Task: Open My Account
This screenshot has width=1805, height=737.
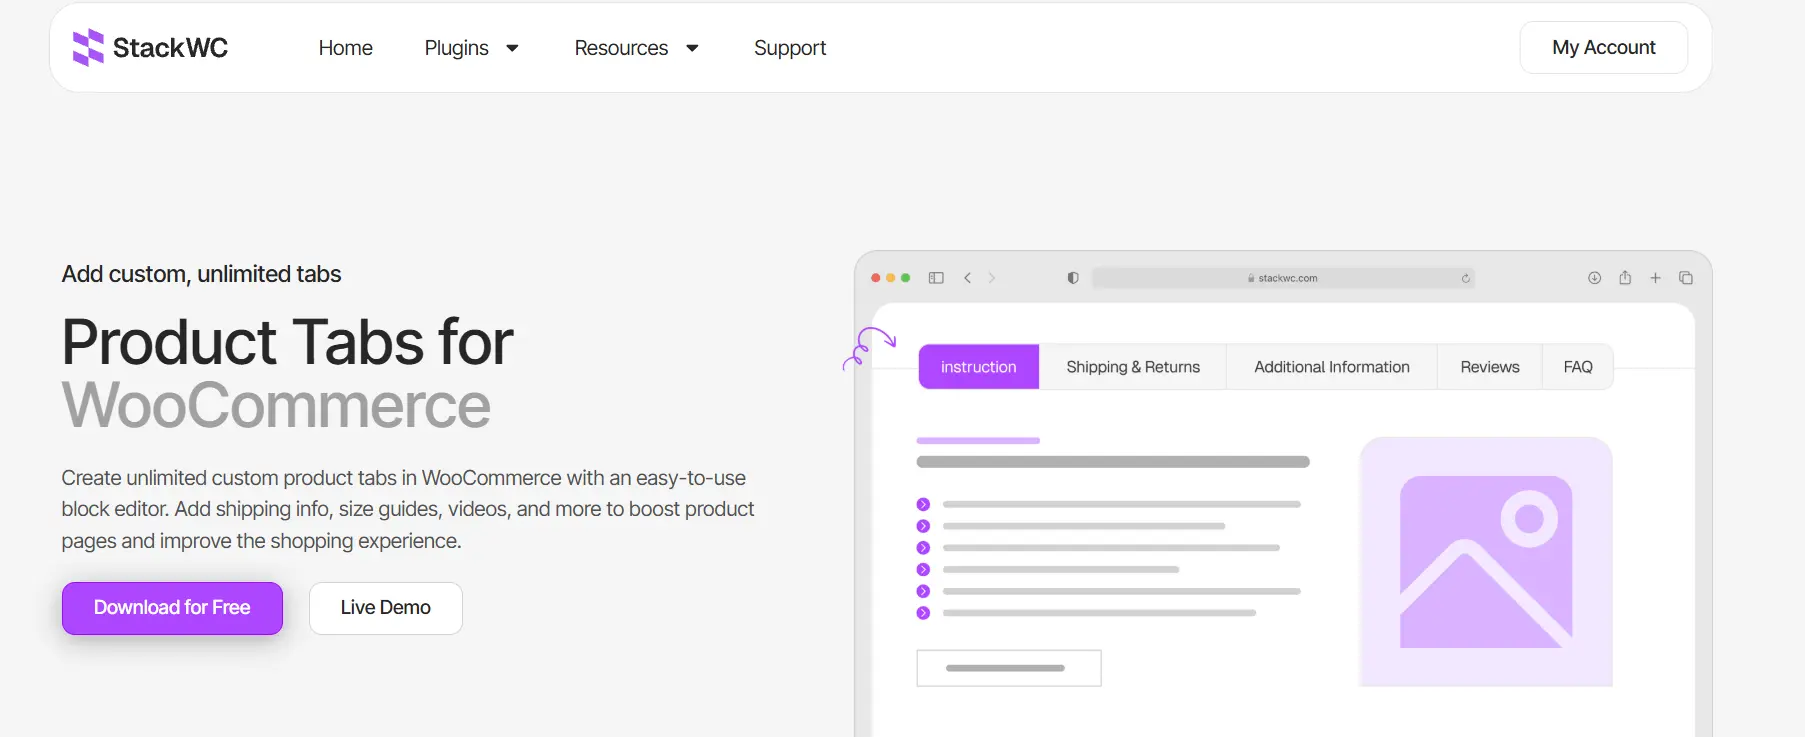Action: tap(1603, 47)
